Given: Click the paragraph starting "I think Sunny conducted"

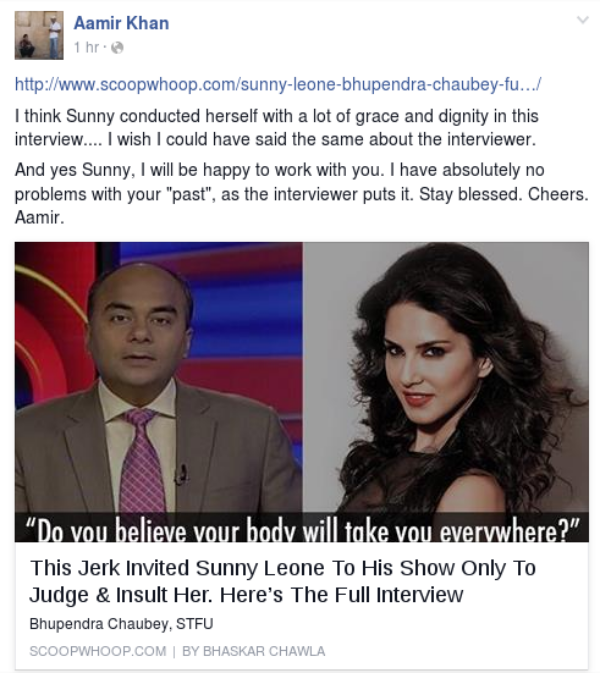Looking at the screenshot, I should point(277,128).
